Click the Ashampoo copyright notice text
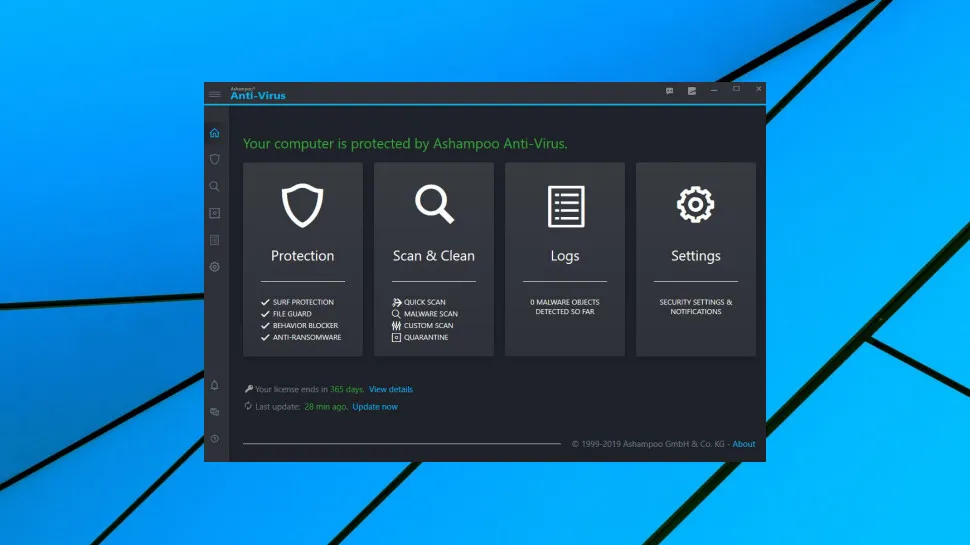Image resolution: width=970 pixels, height=545 pixels. pos(648,444)
